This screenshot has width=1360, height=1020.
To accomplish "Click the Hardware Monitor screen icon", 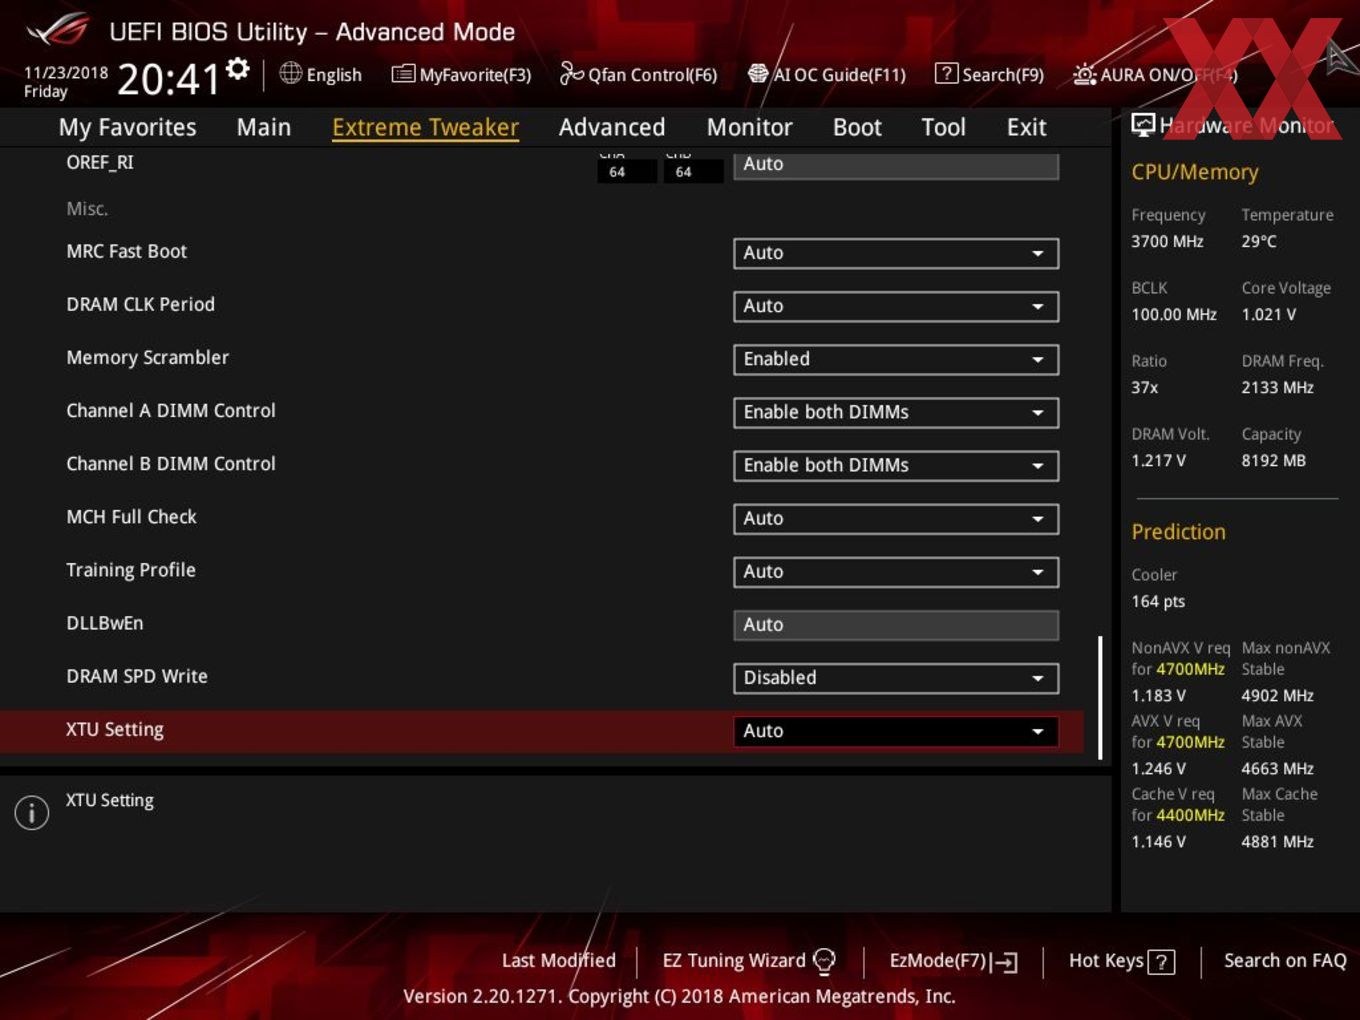I will point(1143,125).
